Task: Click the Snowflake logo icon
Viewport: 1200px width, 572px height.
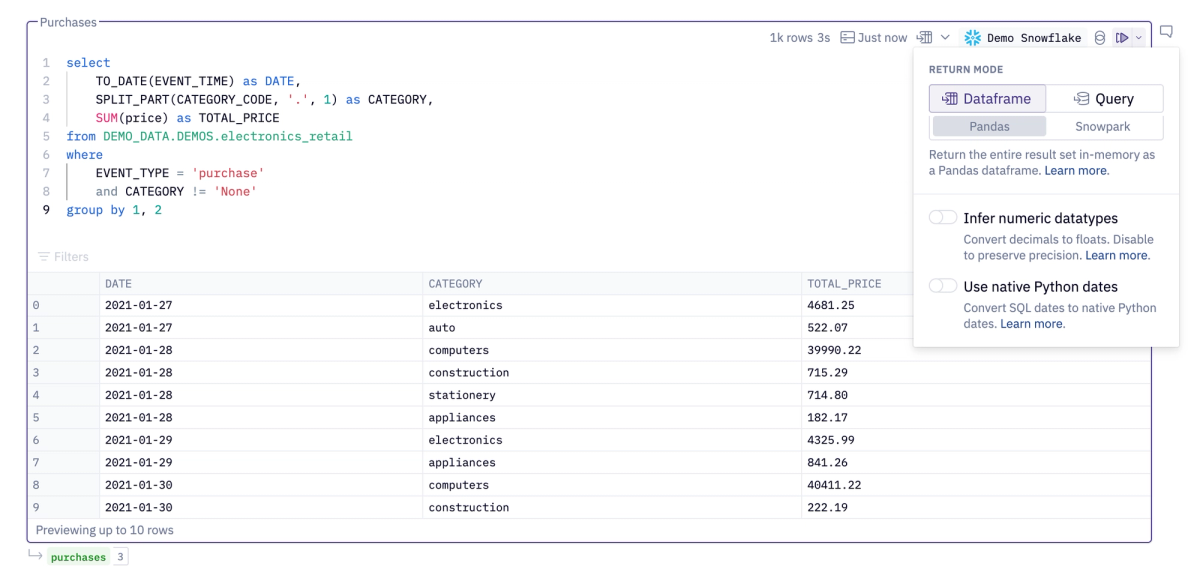Action: coord(972,38)
